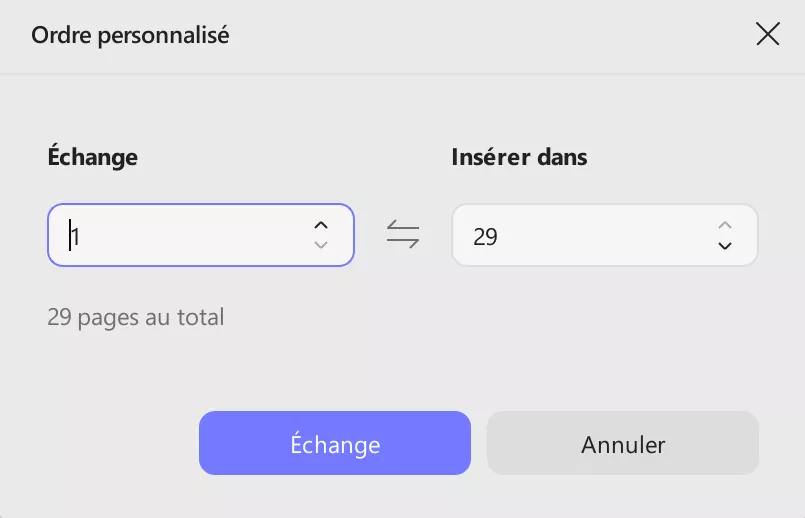The width and height of the screenshot is (805, 518).
Task: Click the Ordre personnalisé title text
Action: click(x=130, y=36)
